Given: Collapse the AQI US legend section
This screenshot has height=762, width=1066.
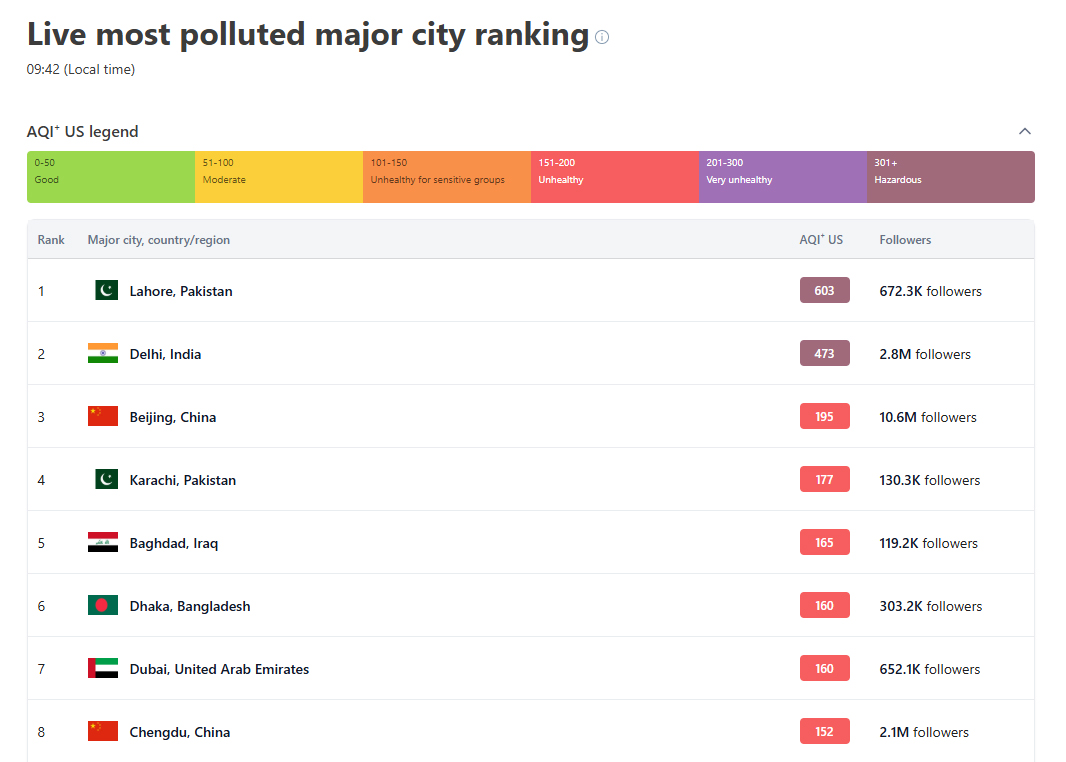Looking at the screenshot, I should [x=1024, y=131].
